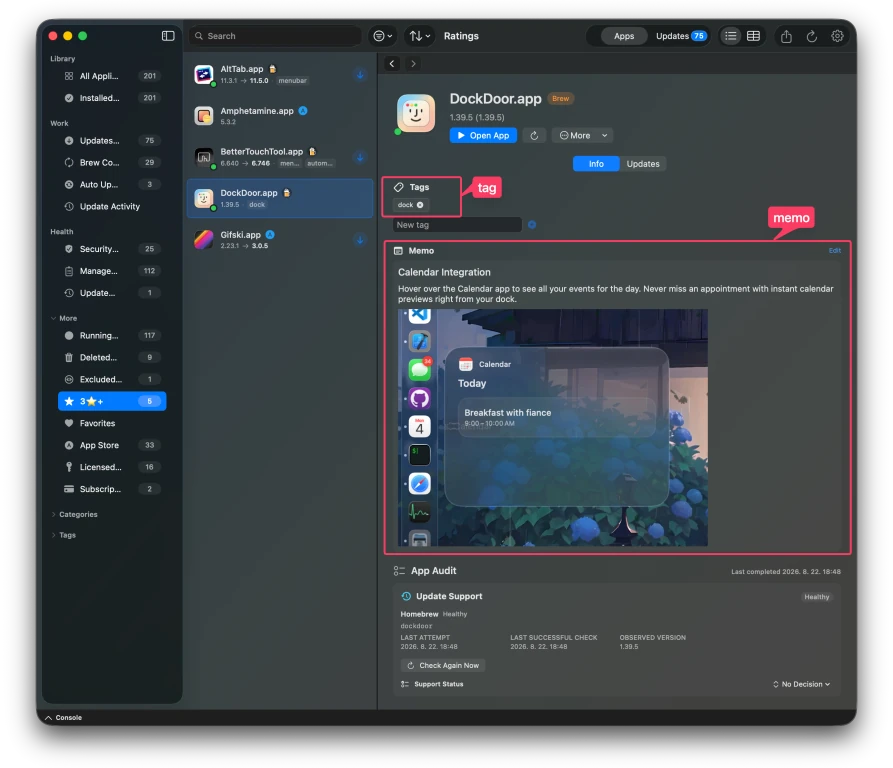Expand the Tags sidebar section
This screenshot has height=768, width=893.
click(54, 535)
